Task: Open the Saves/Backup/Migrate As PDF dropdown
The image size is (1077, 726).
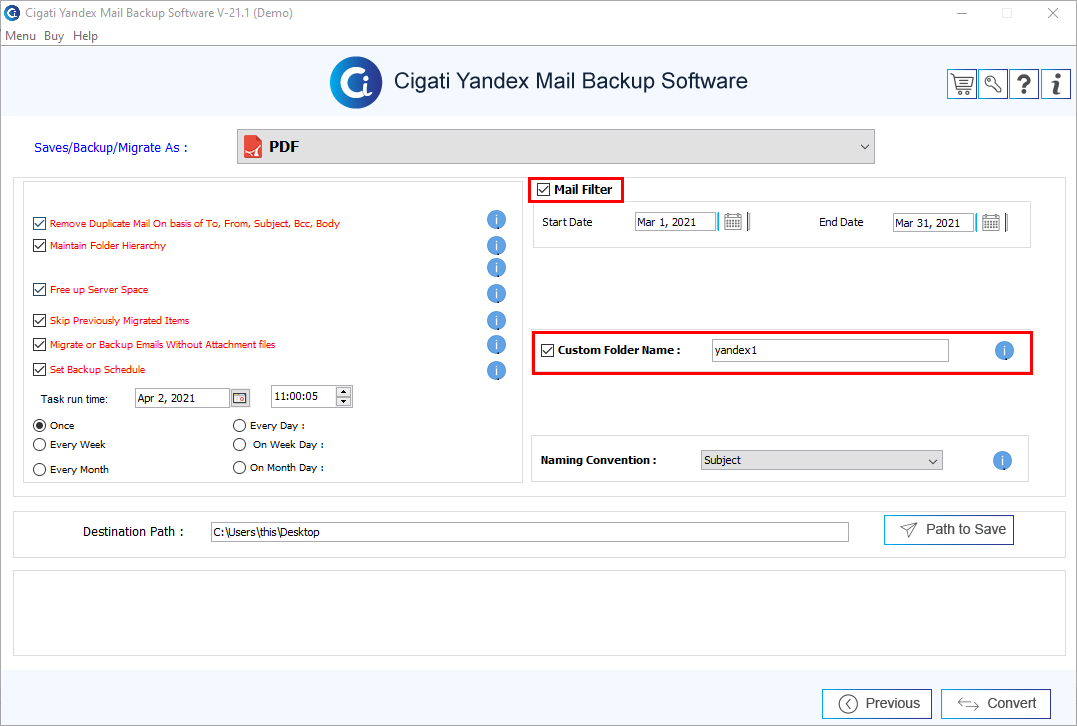Action: click(x=556, y=146)
